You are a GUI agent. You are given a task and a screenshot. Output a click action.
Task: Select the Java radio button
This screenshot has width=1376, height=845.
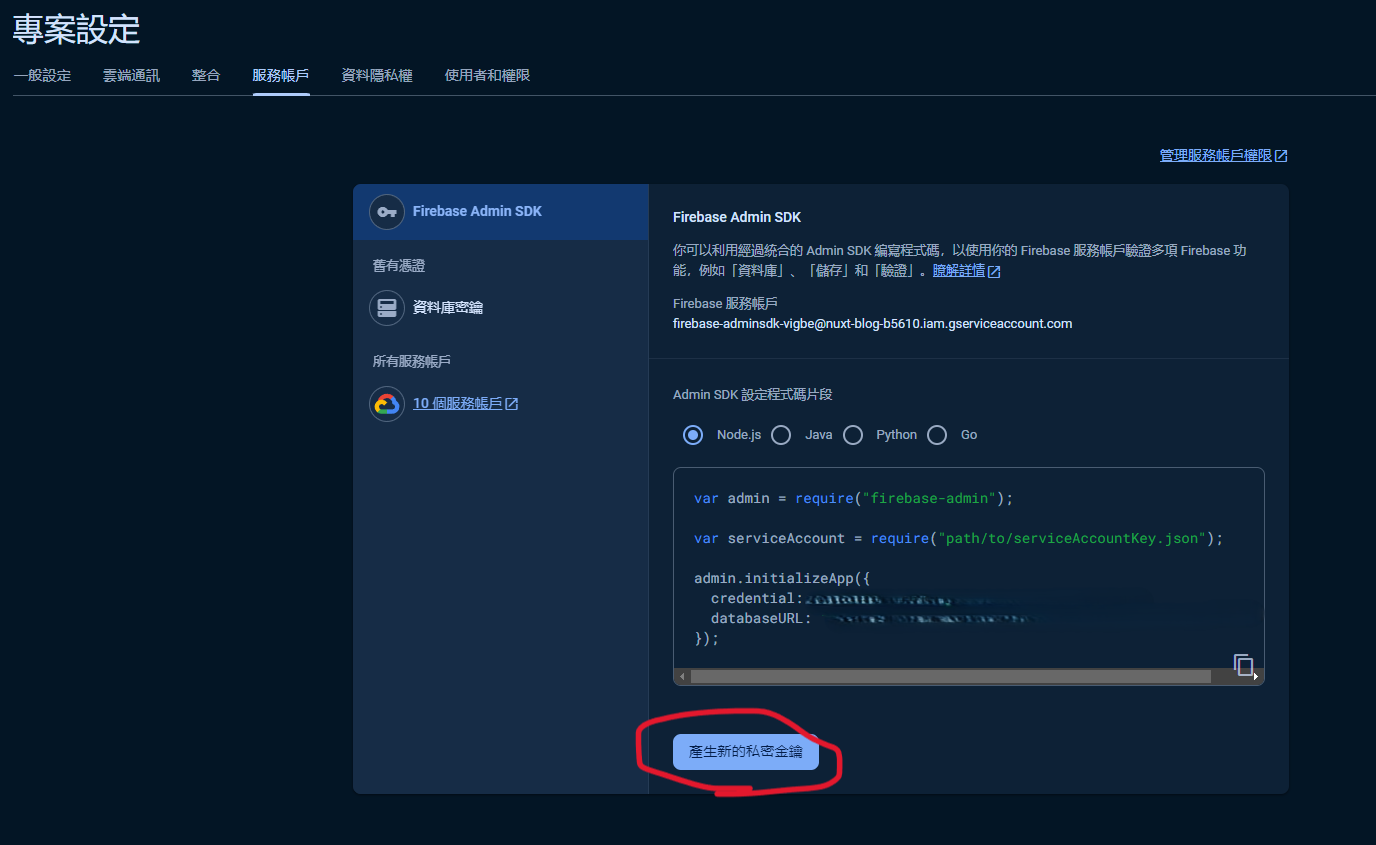pyautogui.click(x=781, y=435)
